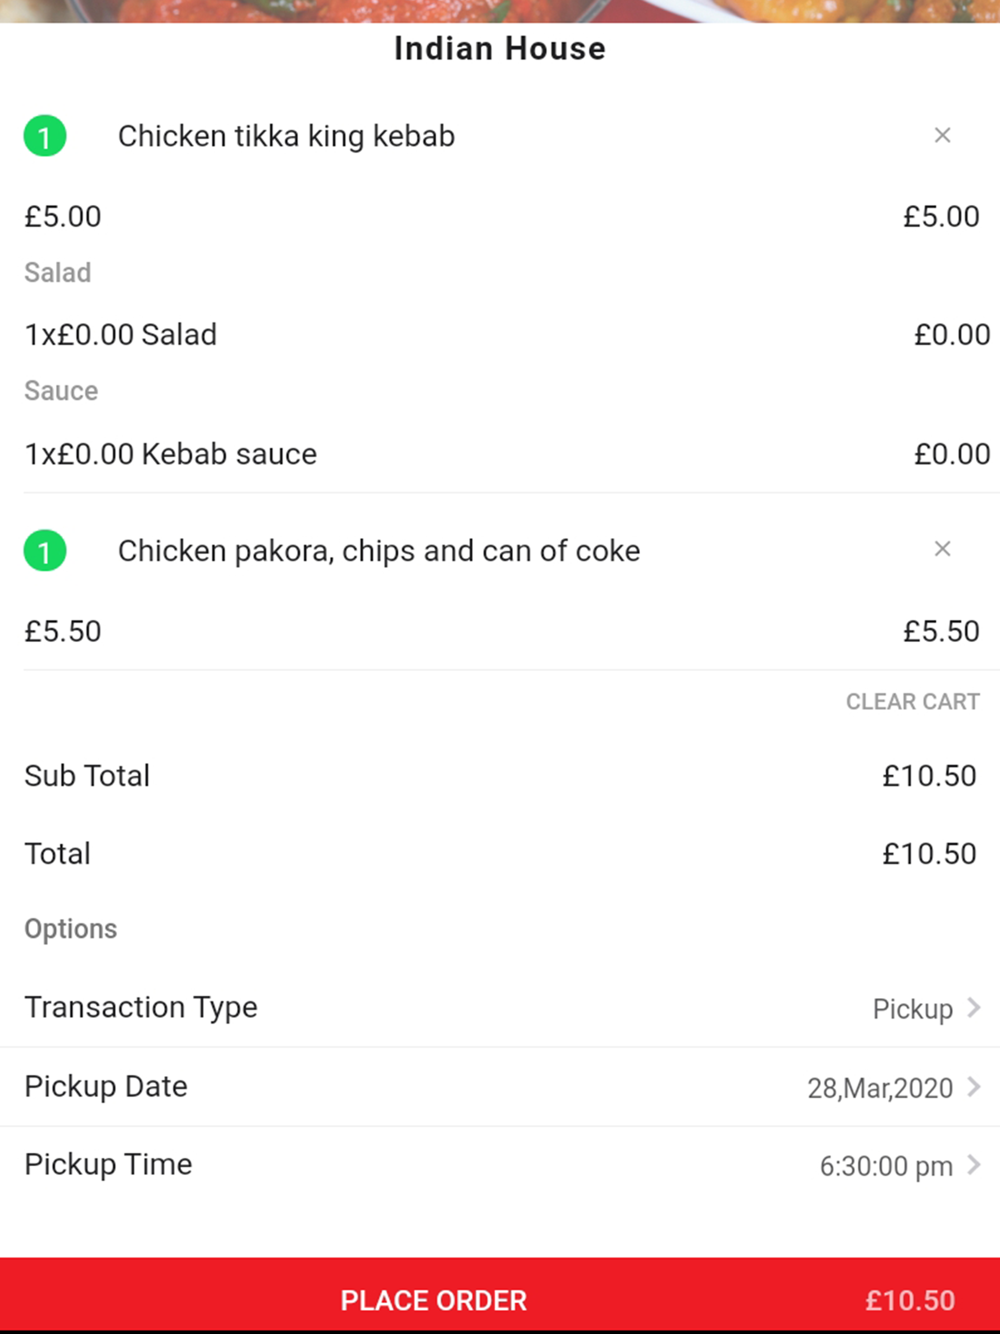Viewport: 1000px width, 1334px height.
Task: Select pickup date 28,Mar,2020
Action: point(880,1088)
